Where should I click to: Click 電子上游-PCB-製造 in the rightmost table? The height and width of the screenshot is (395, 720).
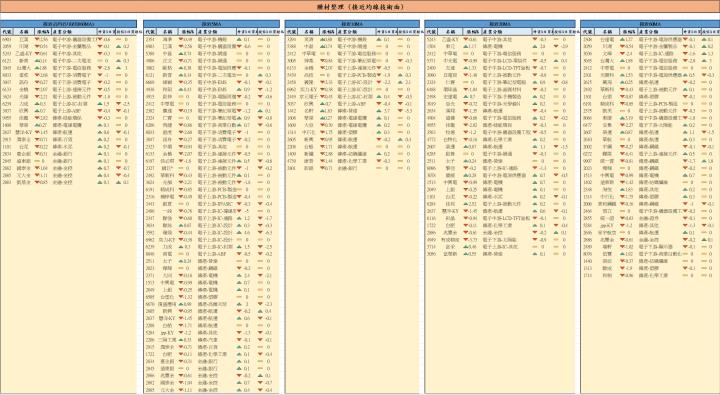point(658,104)
